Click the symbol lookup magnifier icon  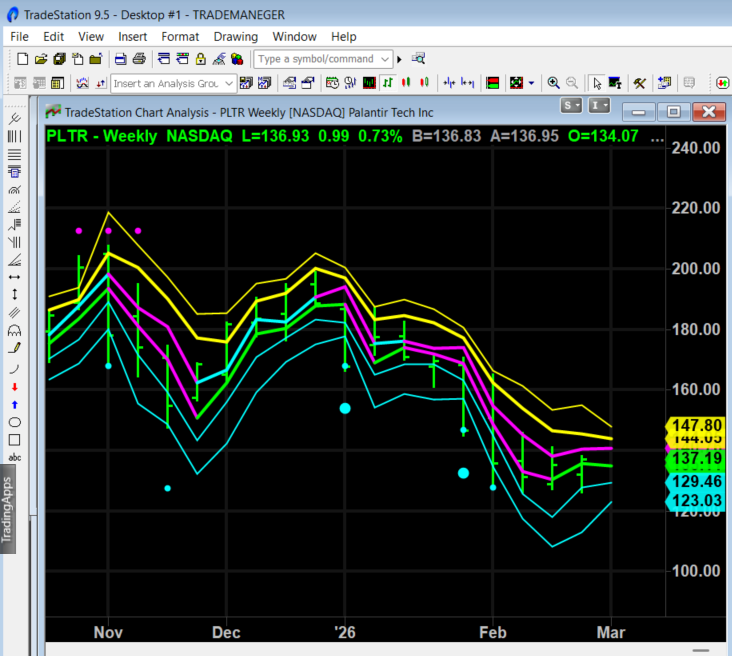point(418,59)
